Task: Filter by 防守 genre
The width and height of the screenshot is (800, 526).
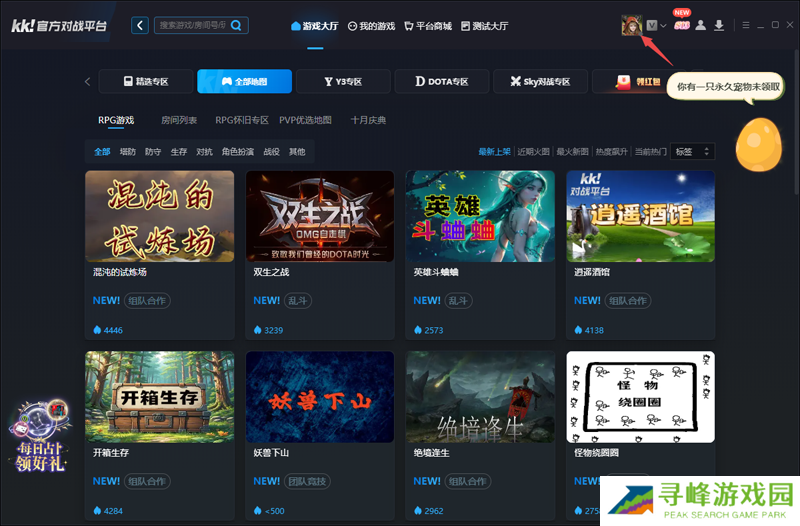Action: [153, 152]
